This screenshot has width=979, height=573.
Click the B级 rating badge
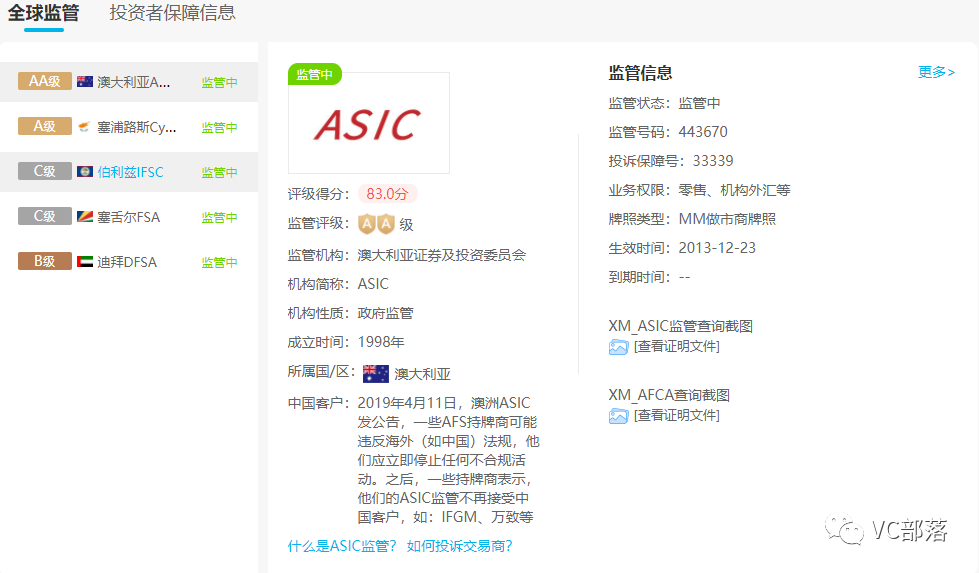tap(44, 261)
